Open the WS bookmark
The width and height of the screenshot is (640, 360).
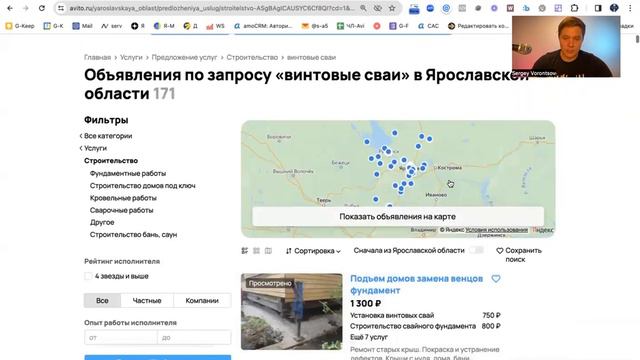click(215, 26)
